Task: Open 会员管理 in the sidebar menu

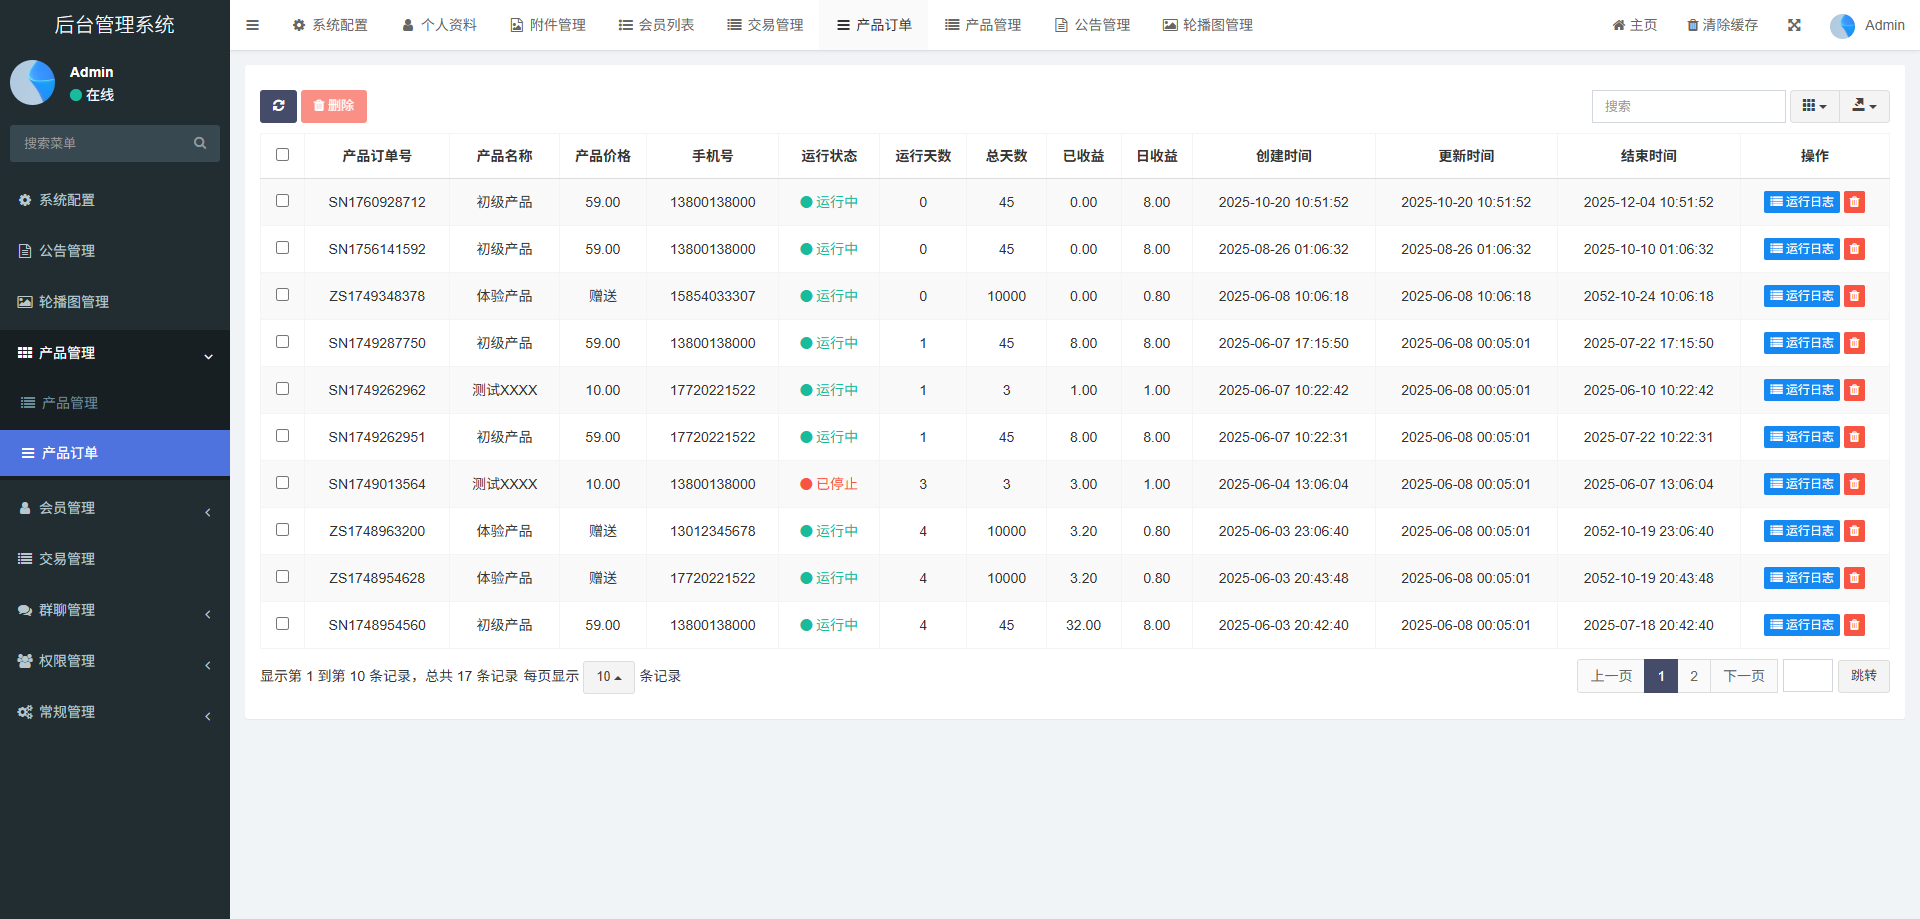Action: point(115,508)
